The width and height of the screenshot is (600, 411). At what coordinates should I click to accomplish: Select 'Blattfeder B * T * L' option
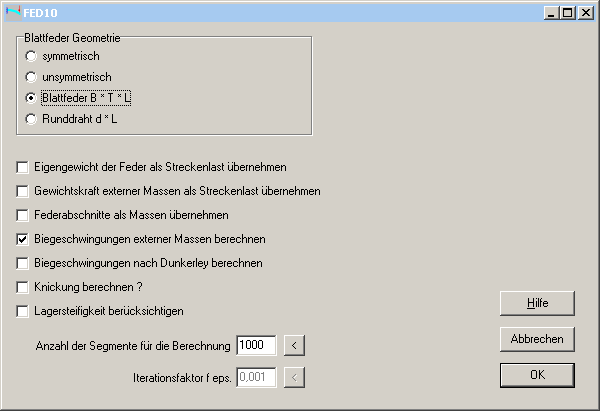[x=32, y=99]
